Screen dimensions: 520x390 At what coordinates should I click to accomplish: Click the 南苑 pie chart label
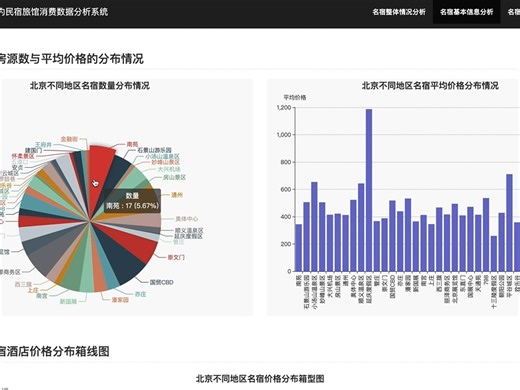pos(132,144)
